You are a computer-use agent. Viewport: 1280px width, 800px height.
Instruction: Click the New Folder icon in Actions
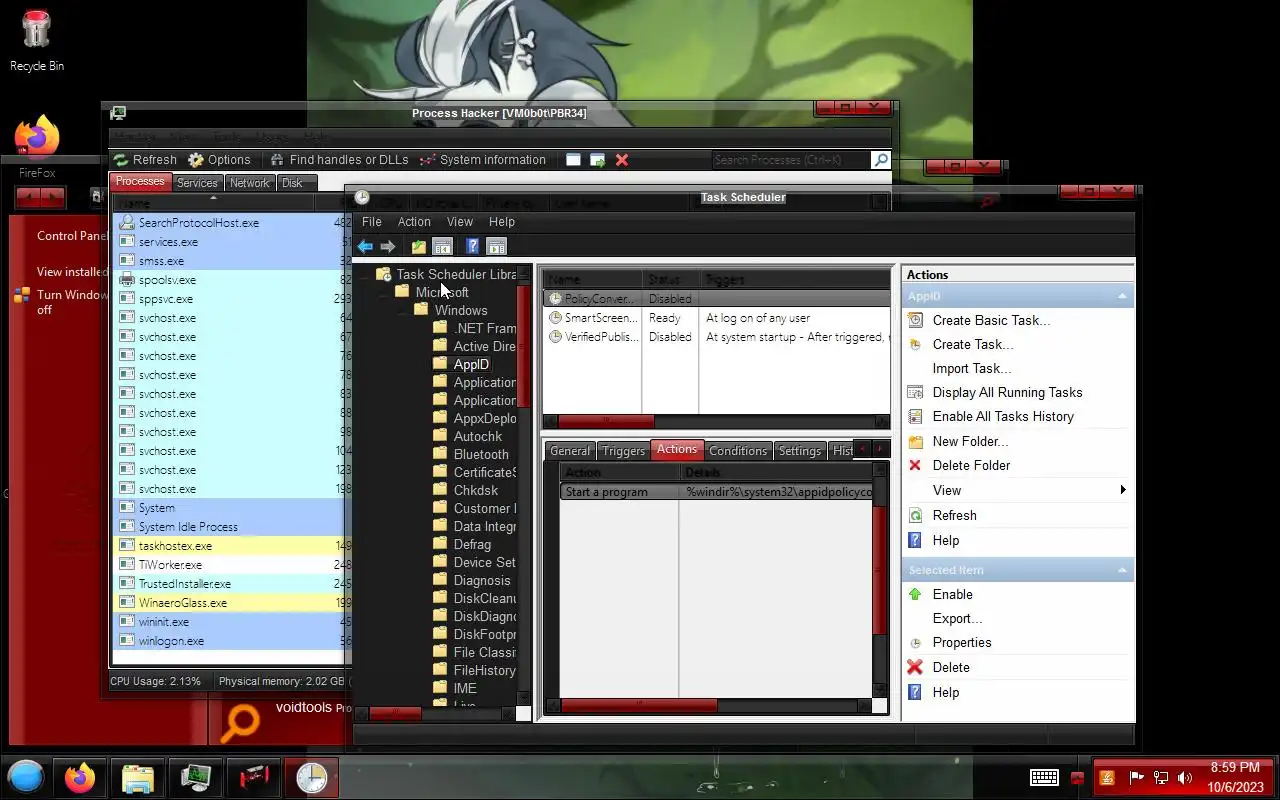(x=915, y=441)
